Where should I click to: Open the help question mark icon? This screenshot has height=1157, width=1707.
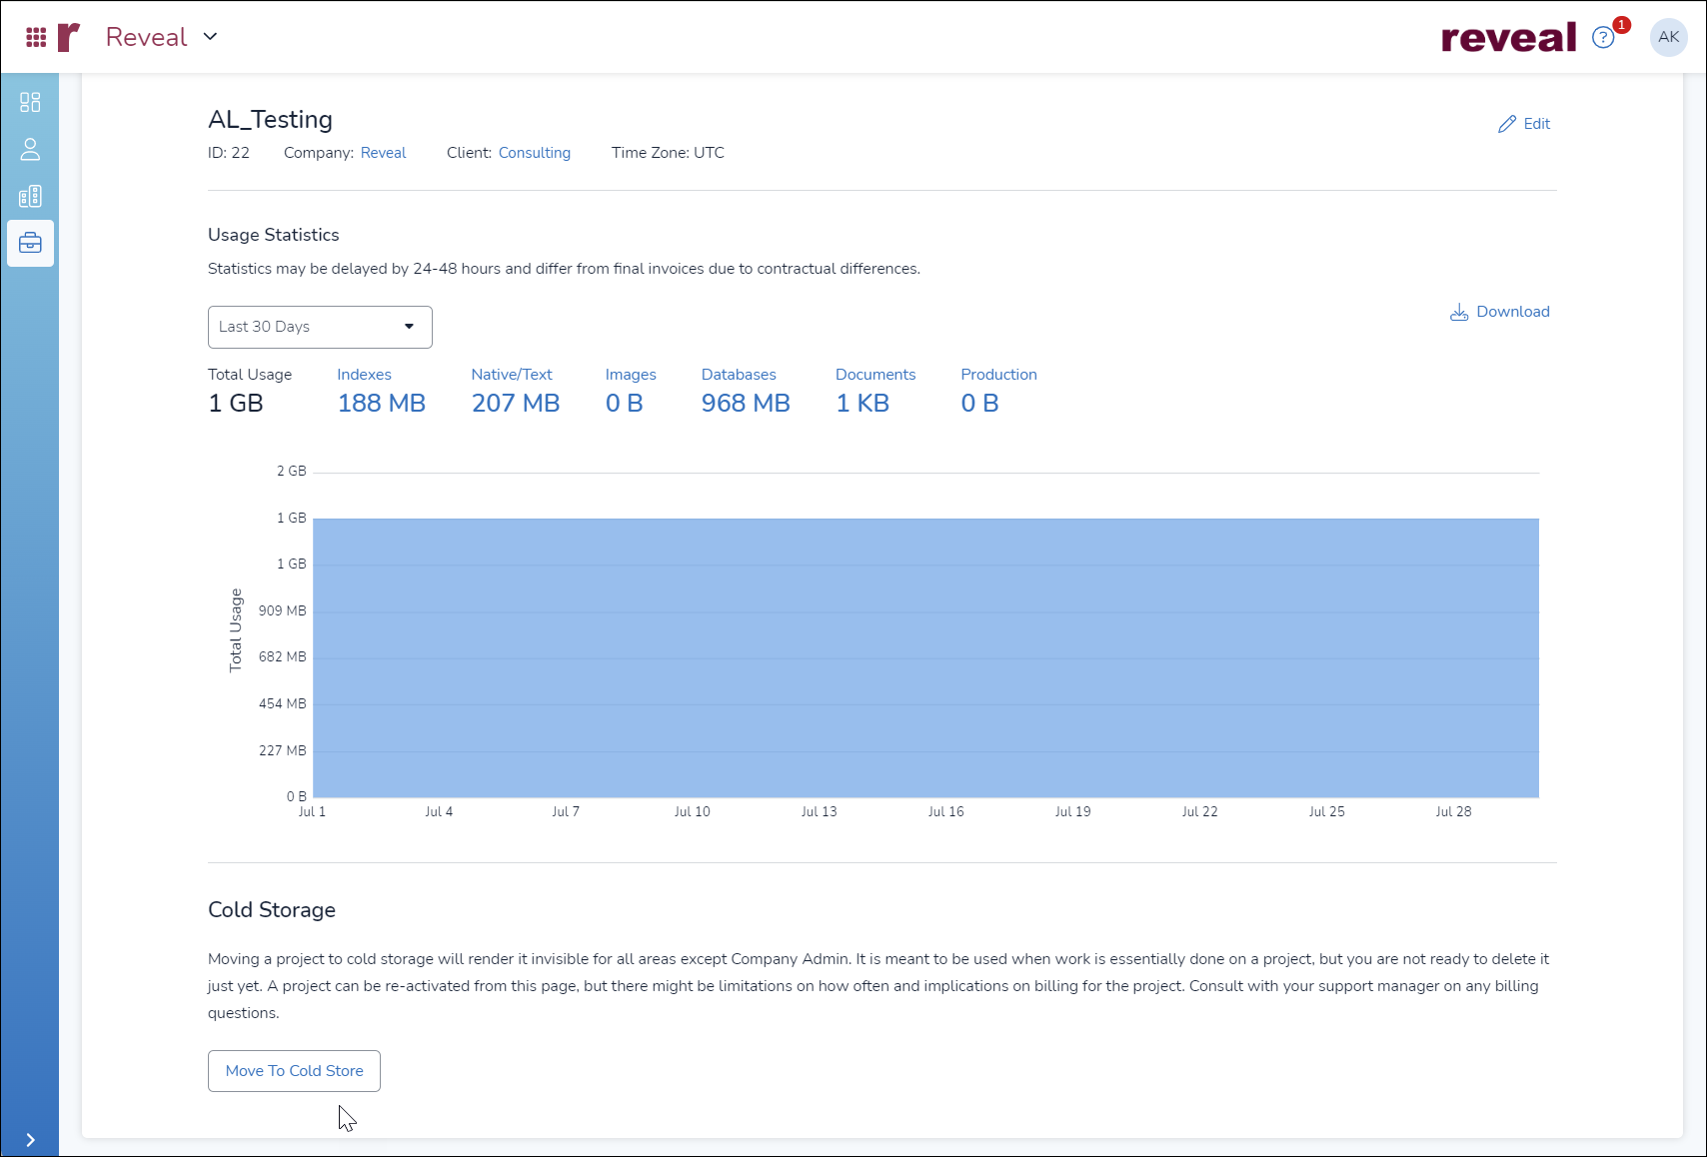[x=1602, y=38]
